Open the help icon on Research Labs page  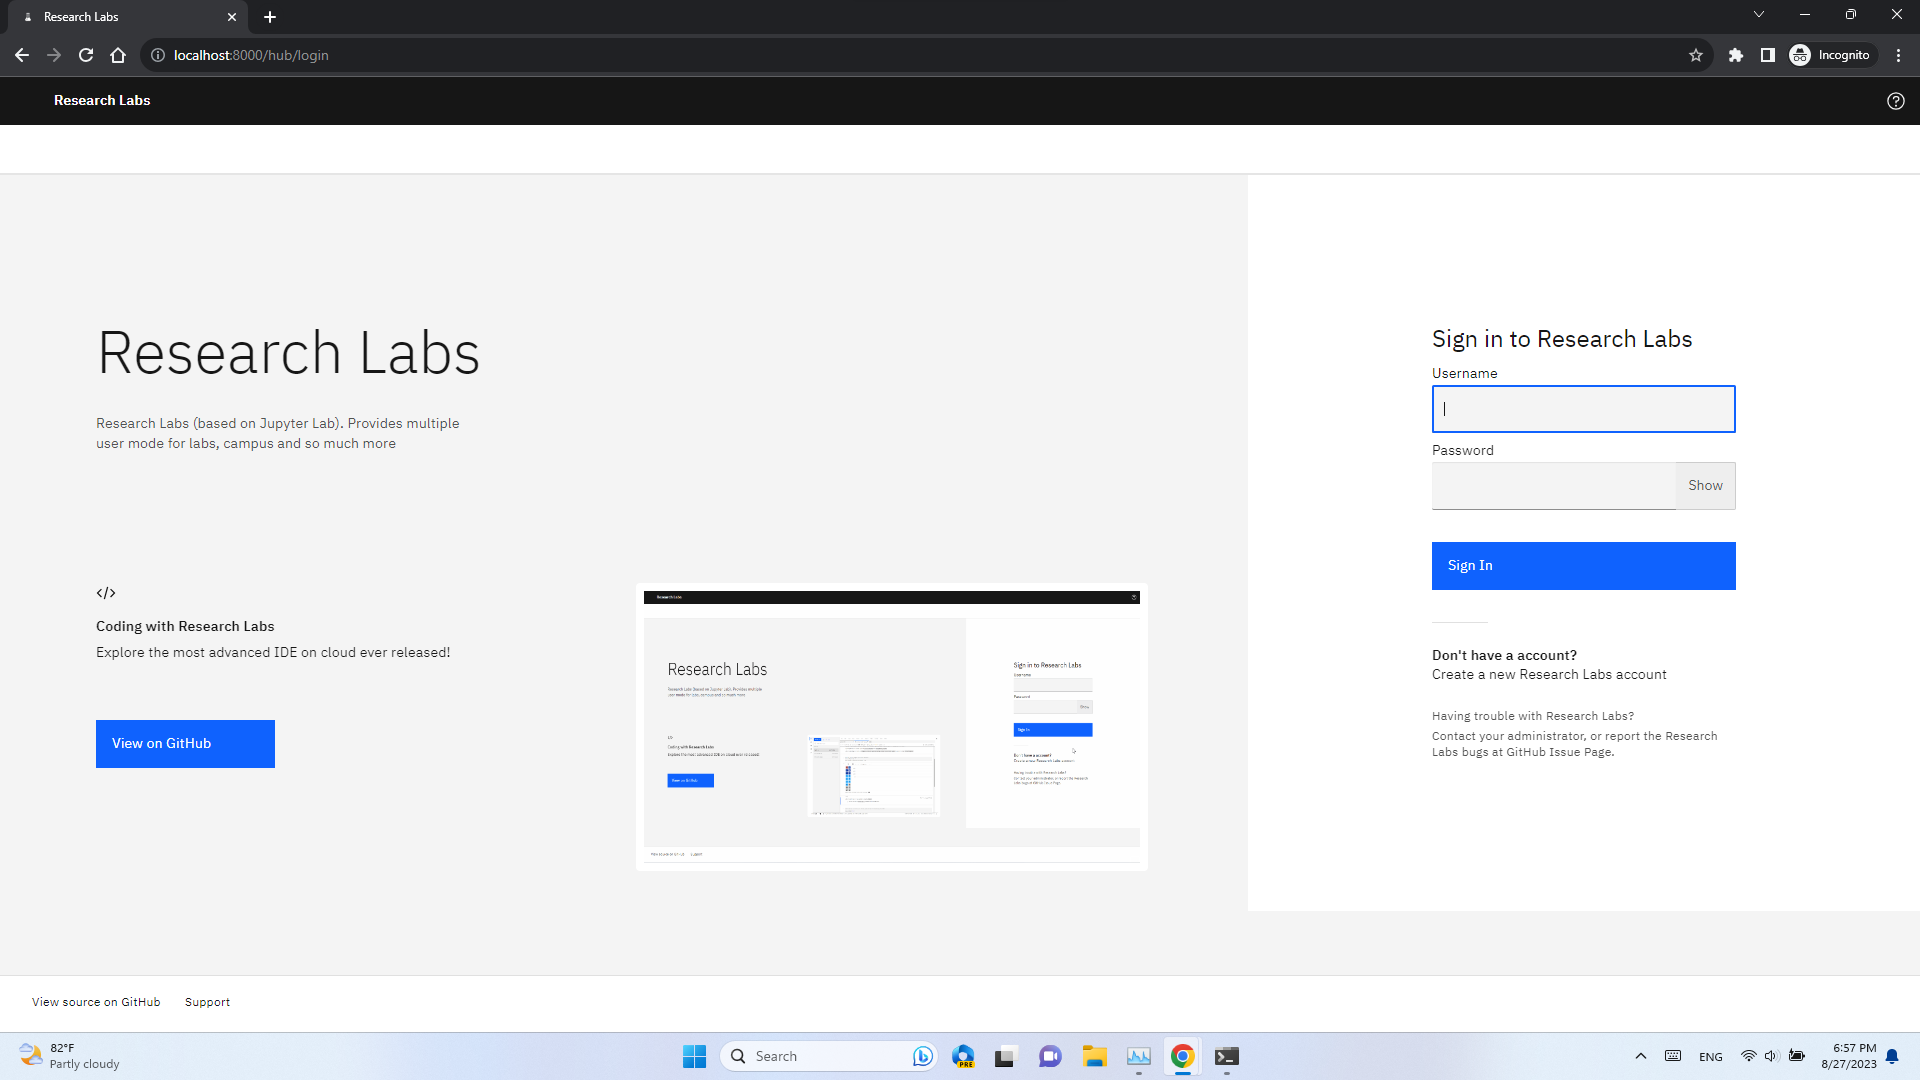[x=1897, y=100]
